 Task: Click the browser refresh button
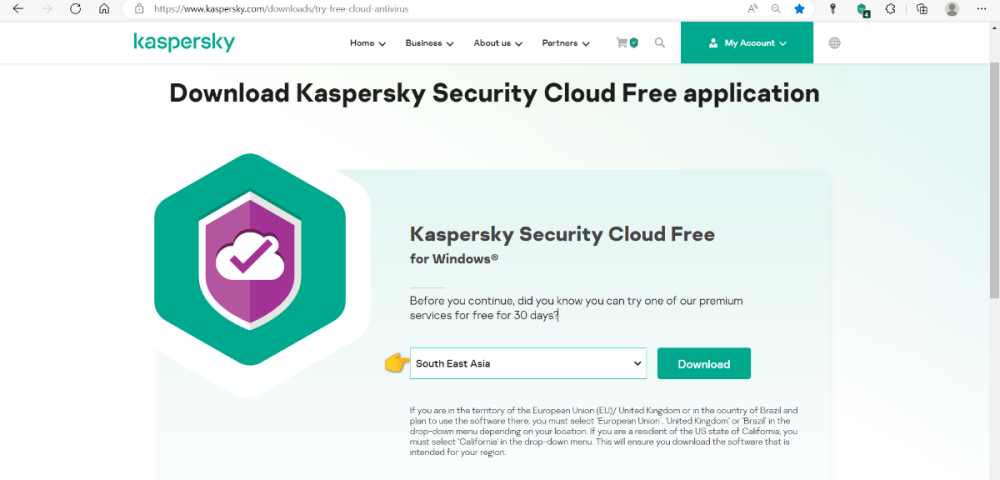click(x=75, y=8)
